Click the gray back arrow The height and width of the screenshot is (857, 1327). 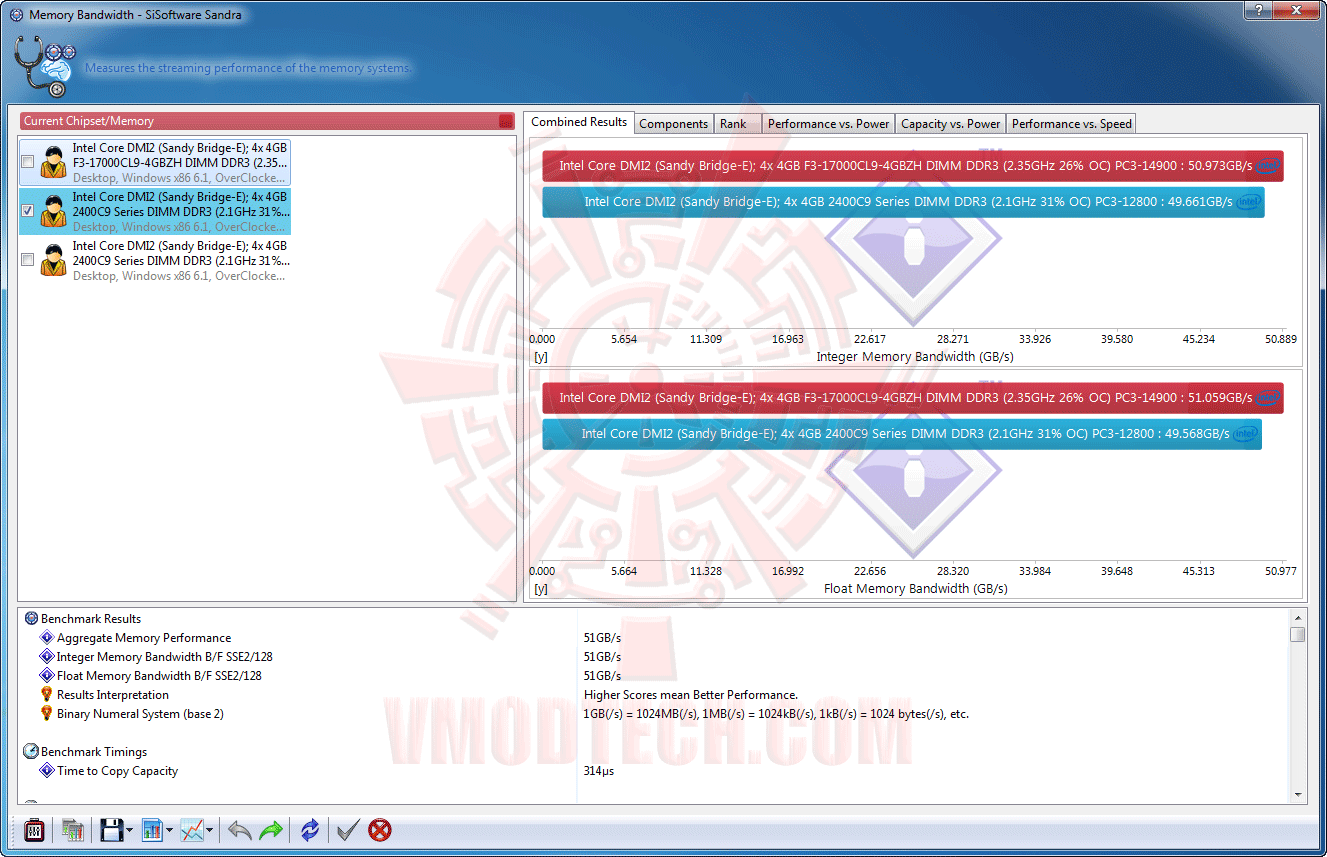240,830
